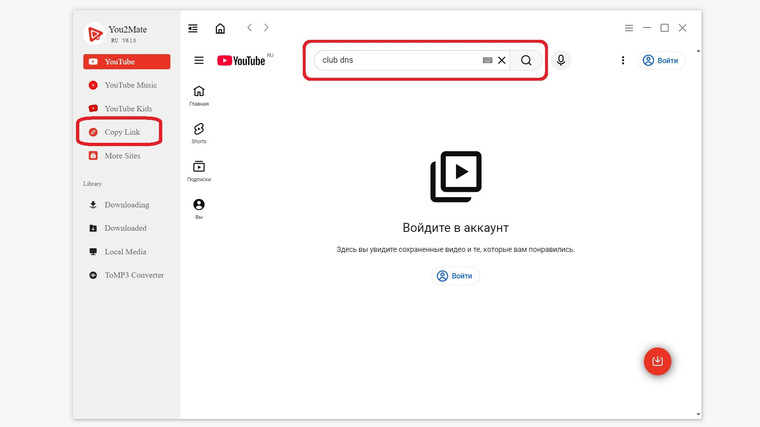Click the red floating download button

(657, 361)
